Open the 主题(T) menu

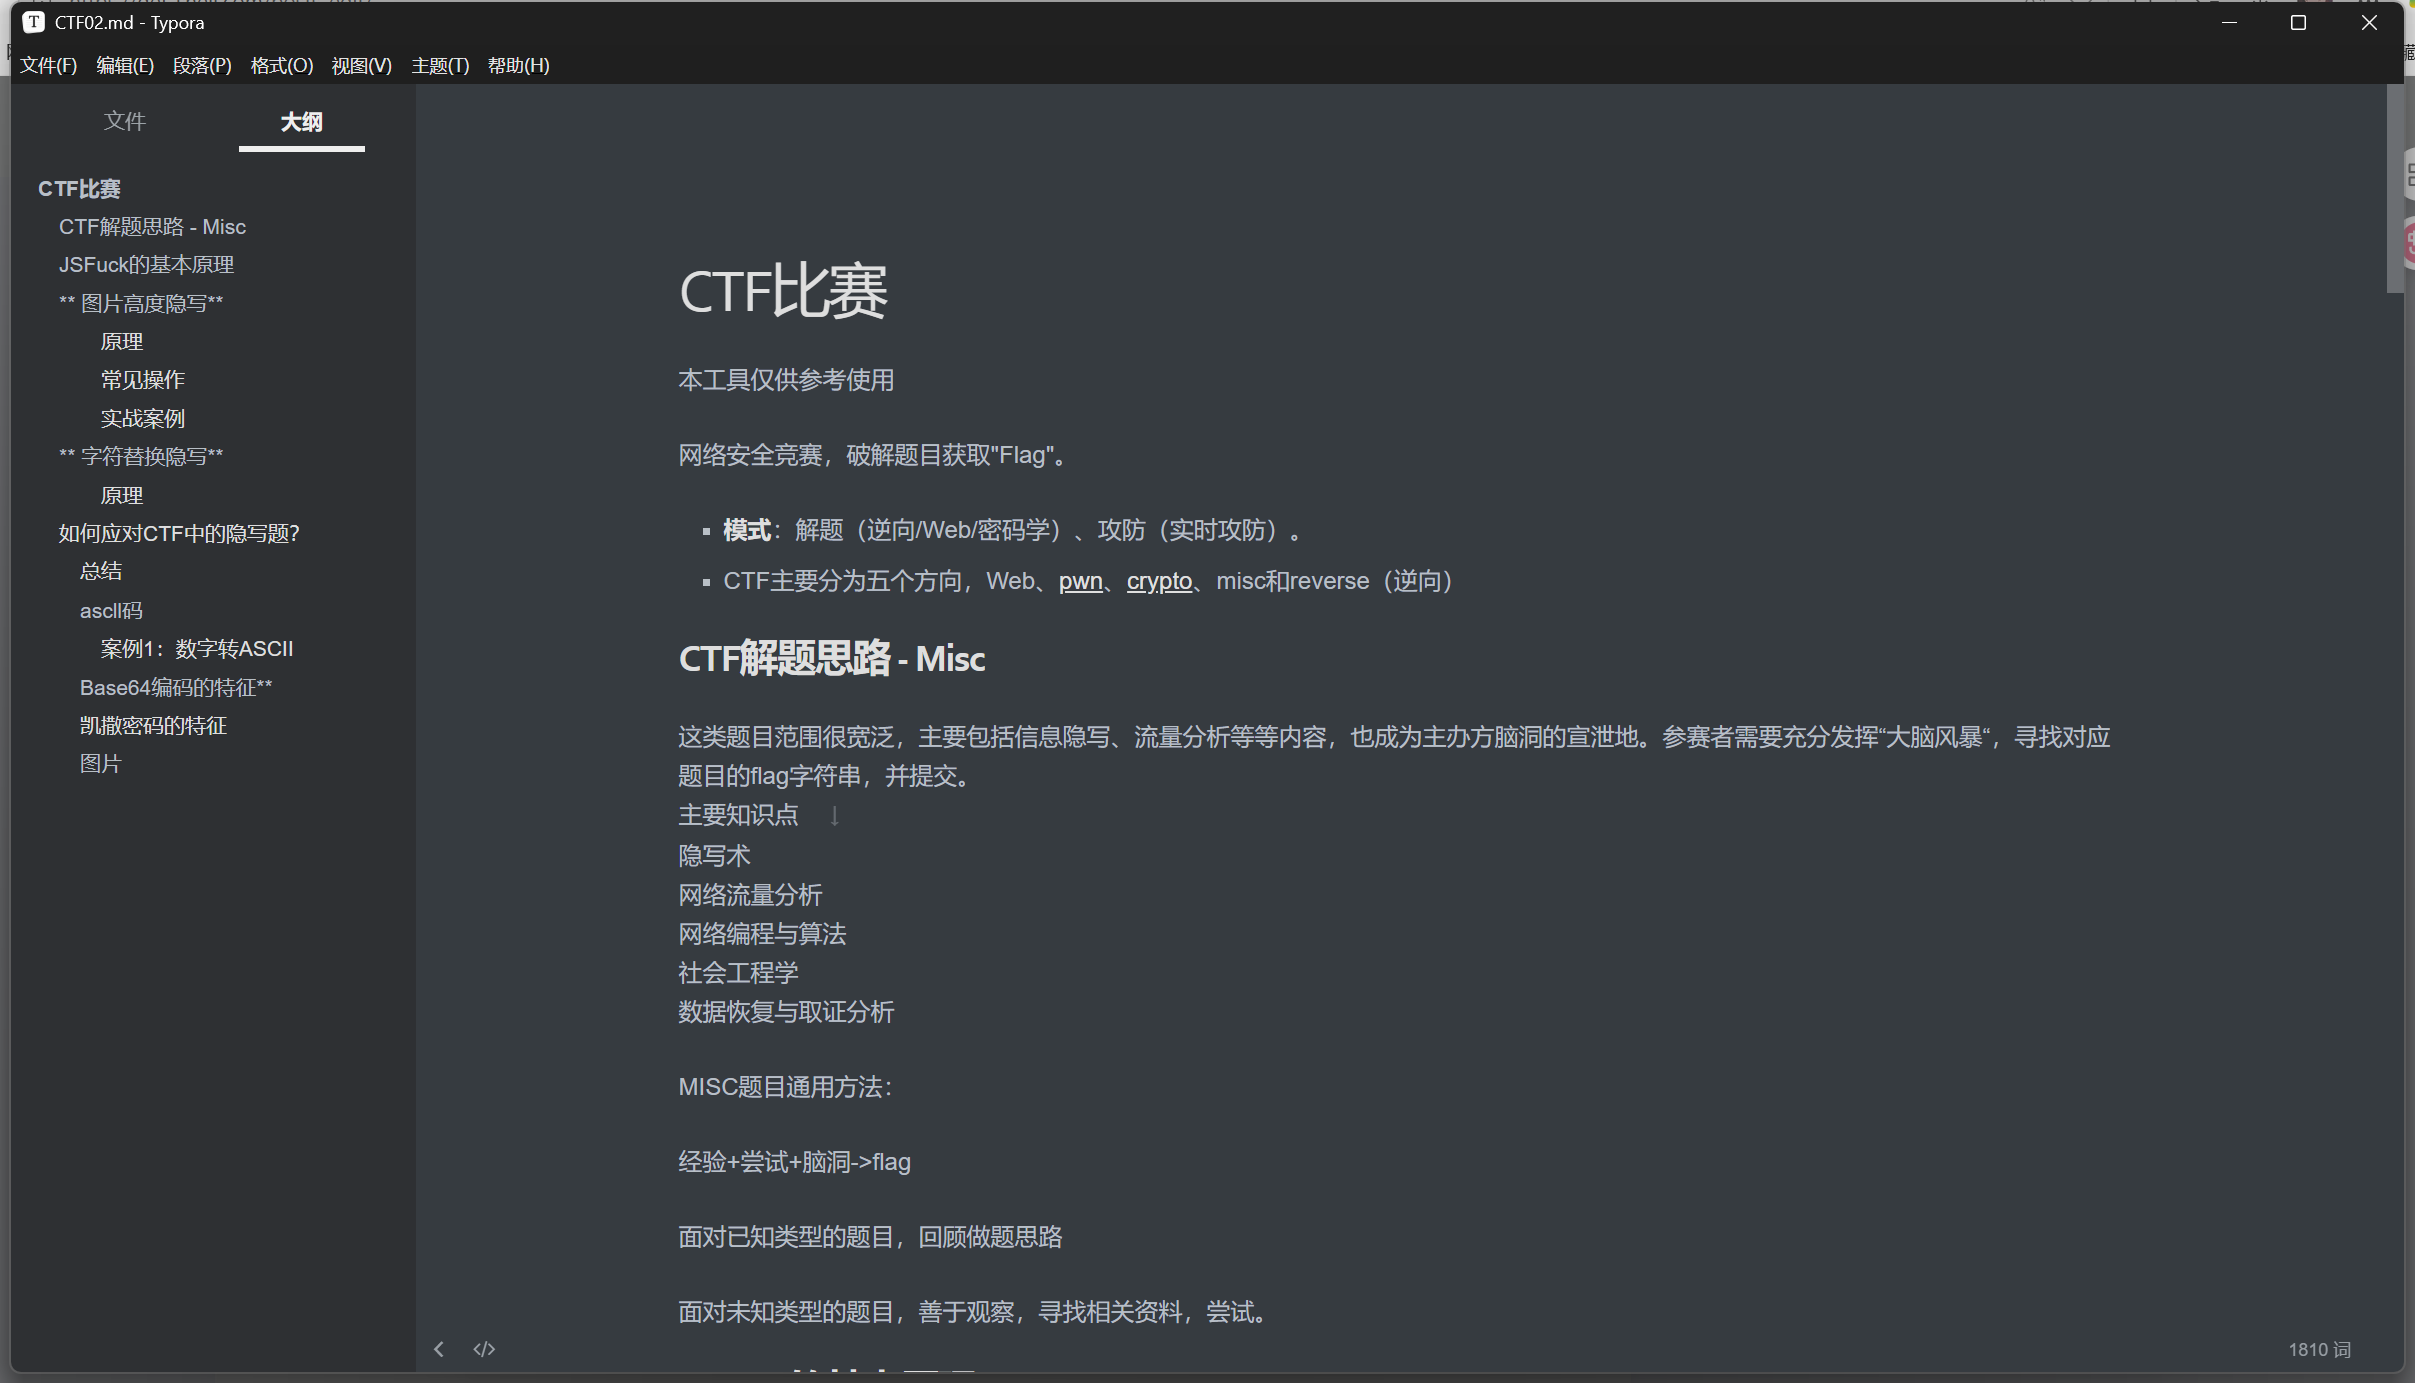click(440, 65)
